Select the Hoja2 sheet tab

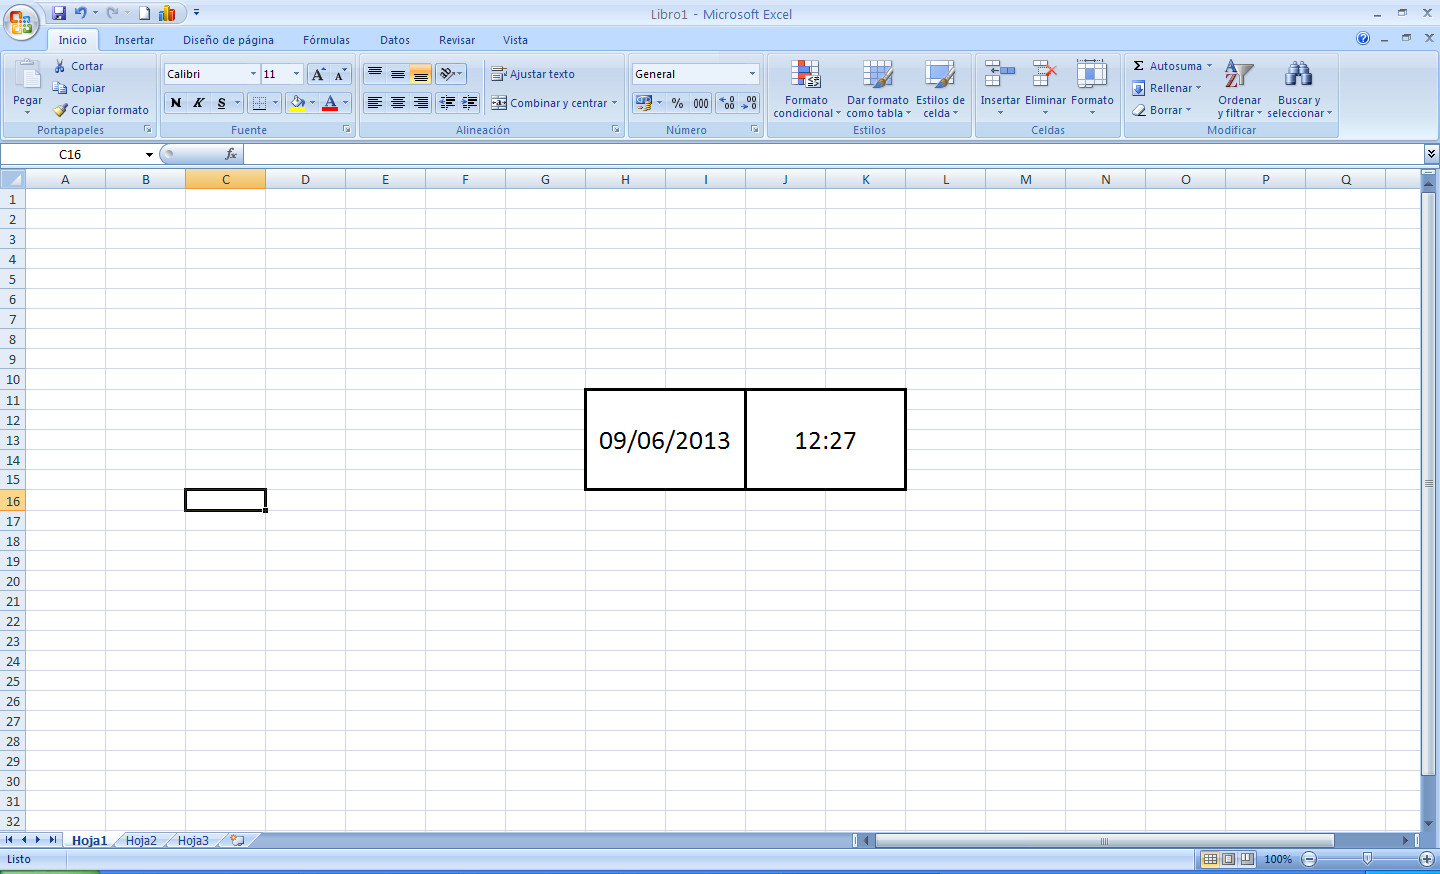point(140,840)
